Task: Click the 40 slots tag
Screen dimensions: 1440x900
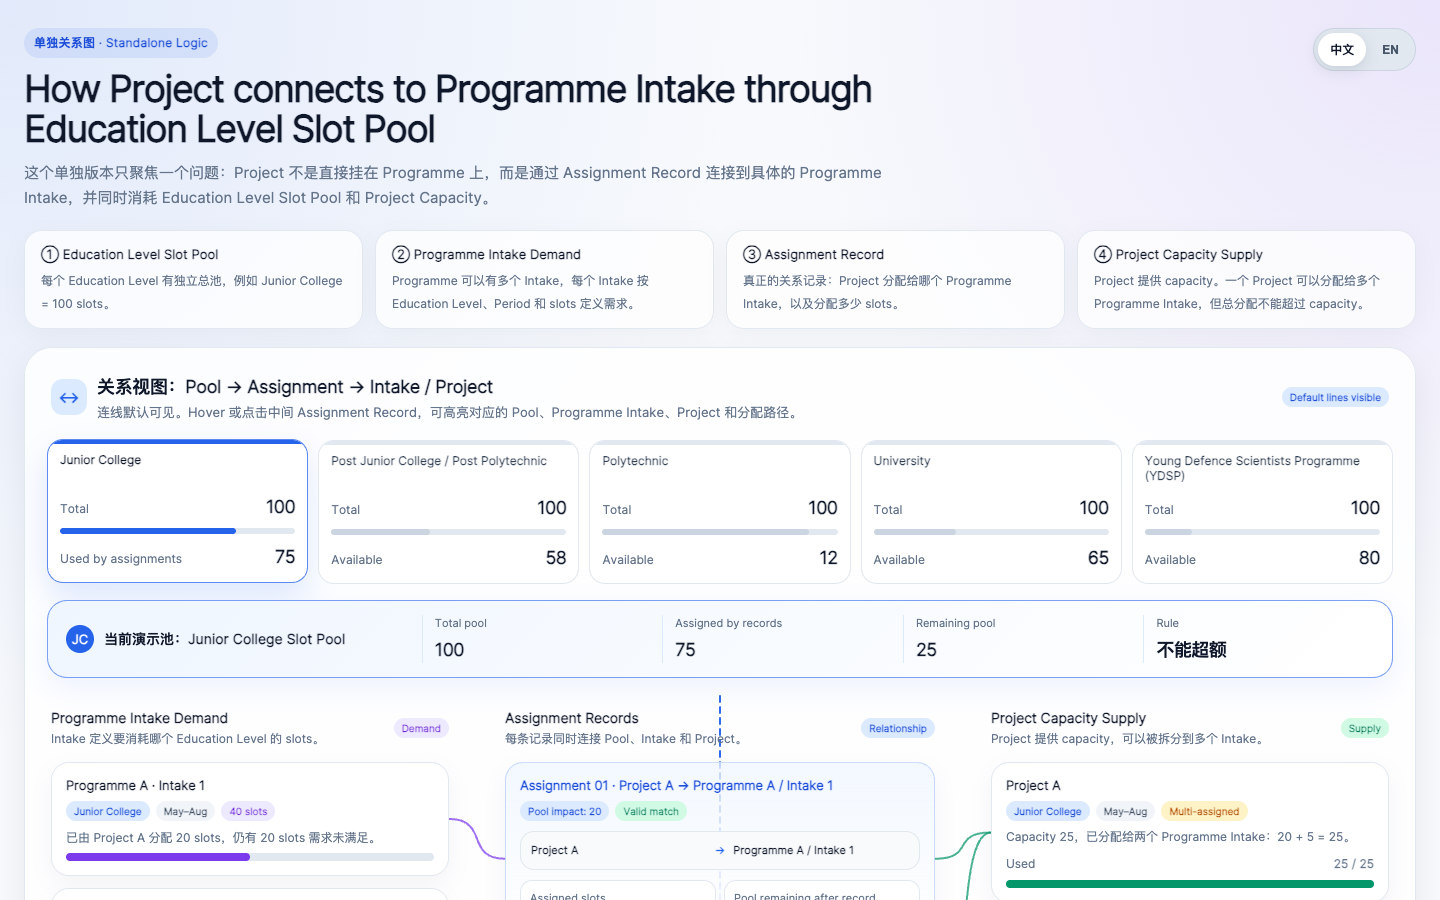Action: 248,812
